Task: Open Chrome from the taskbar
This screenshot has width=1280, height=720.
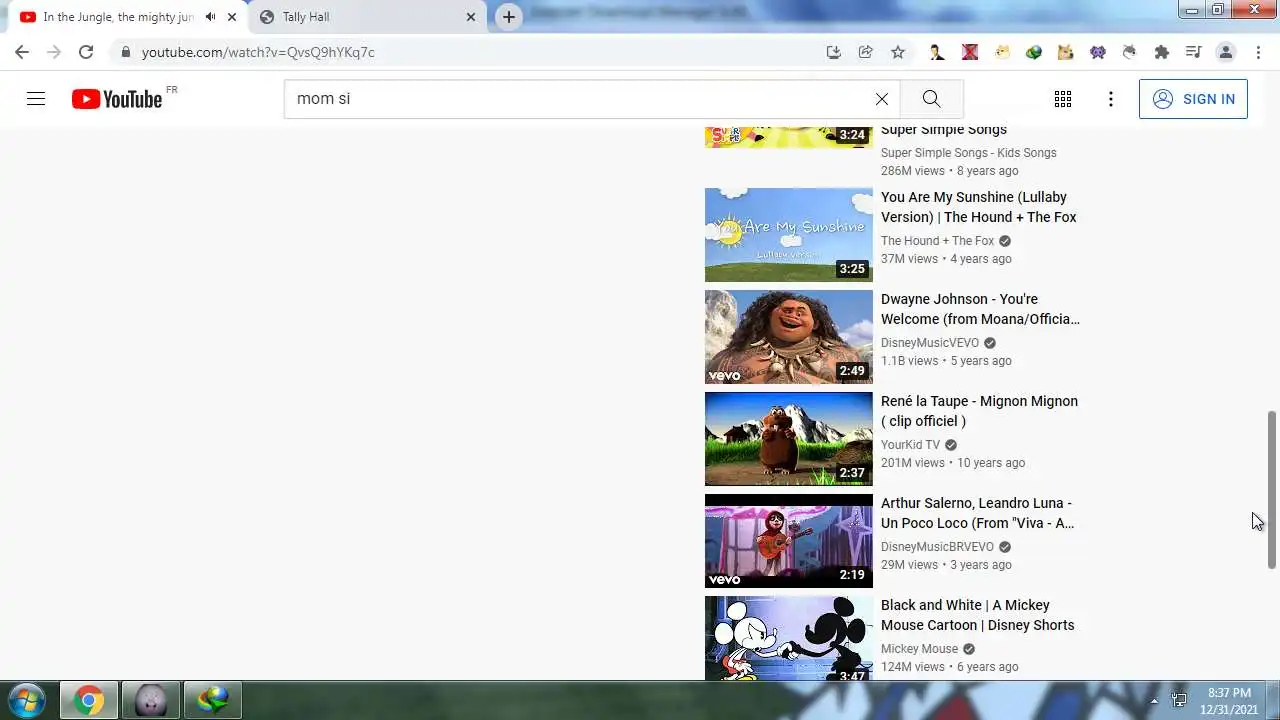Action: coord(89,701)
